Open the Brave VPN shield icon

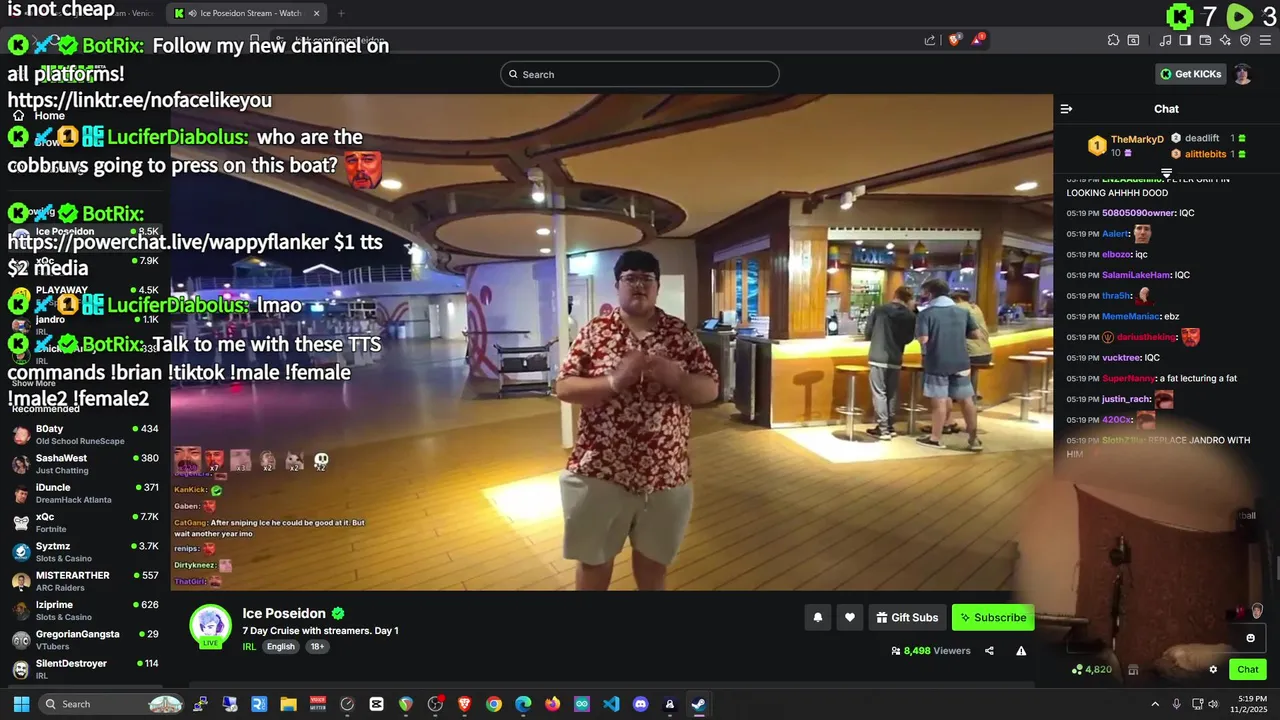[1245, 40]
